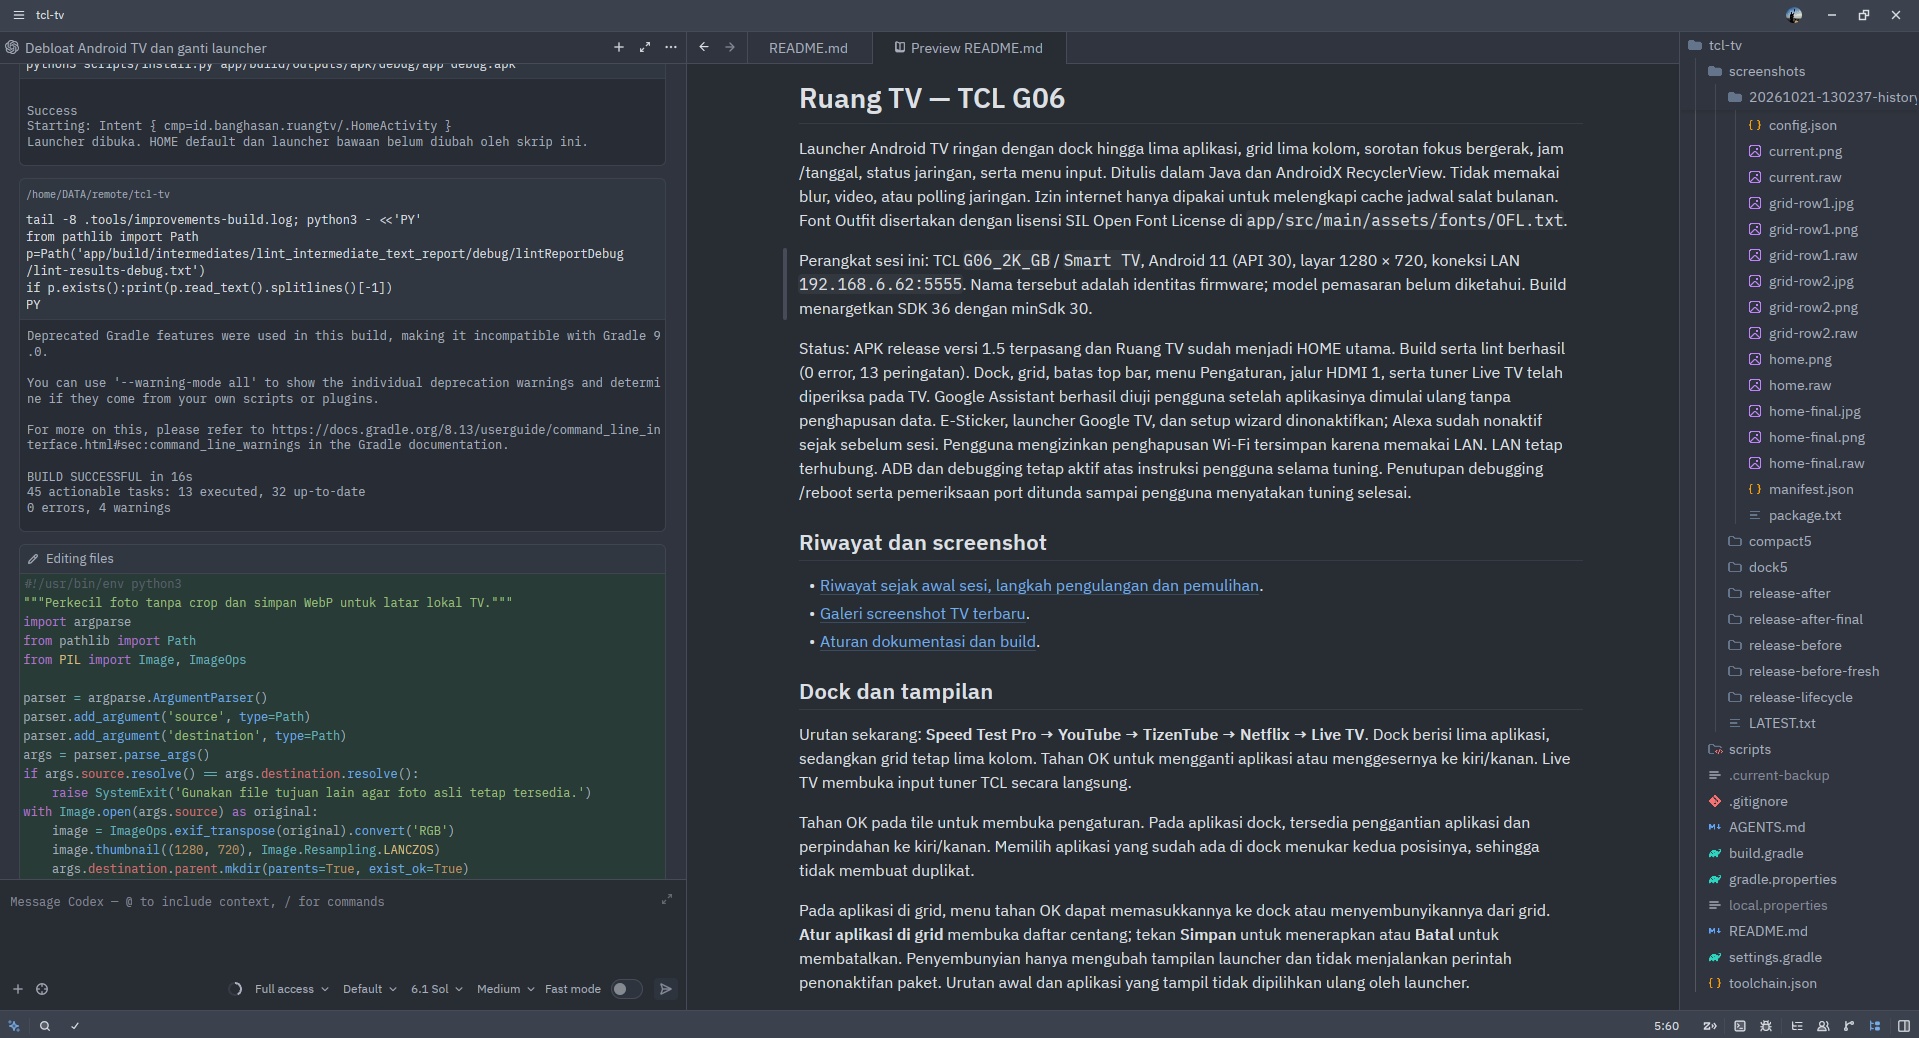Follow the Aturan dokumentasi dan build link
Image resolution: width=1919 pixels, height=1038 pixels.
[927, 641]
